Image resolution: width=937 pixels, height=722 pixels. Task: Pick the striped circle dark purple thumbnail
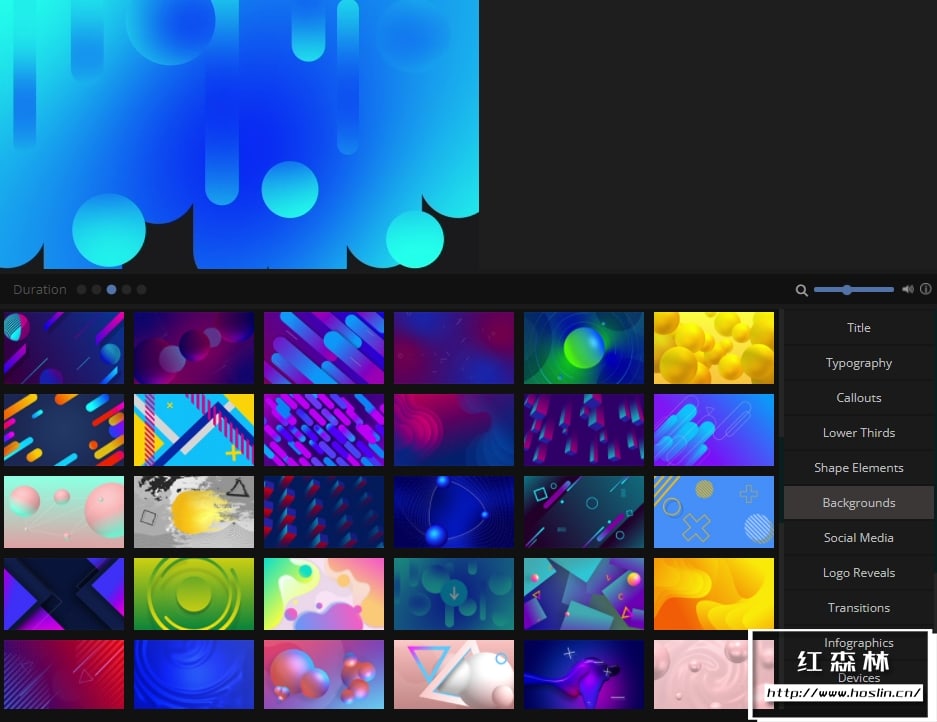(64, 348)
